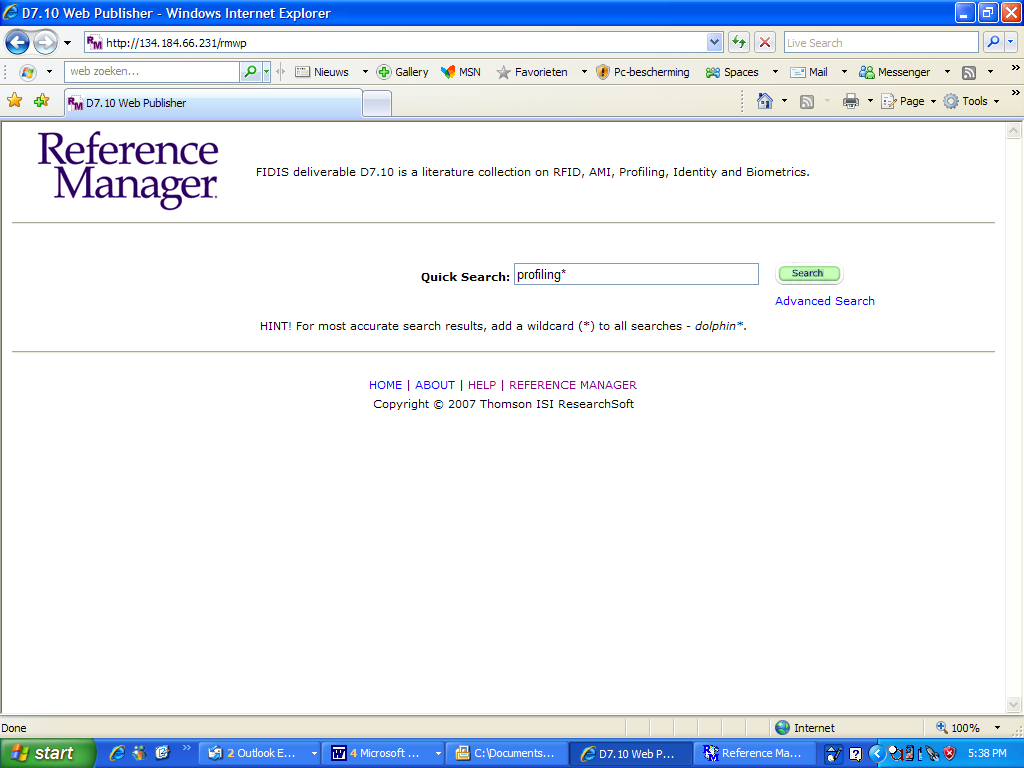Screen dimensions: 1024x768
Task: Open the Tools menu dropdown
Action: point(971,101)
